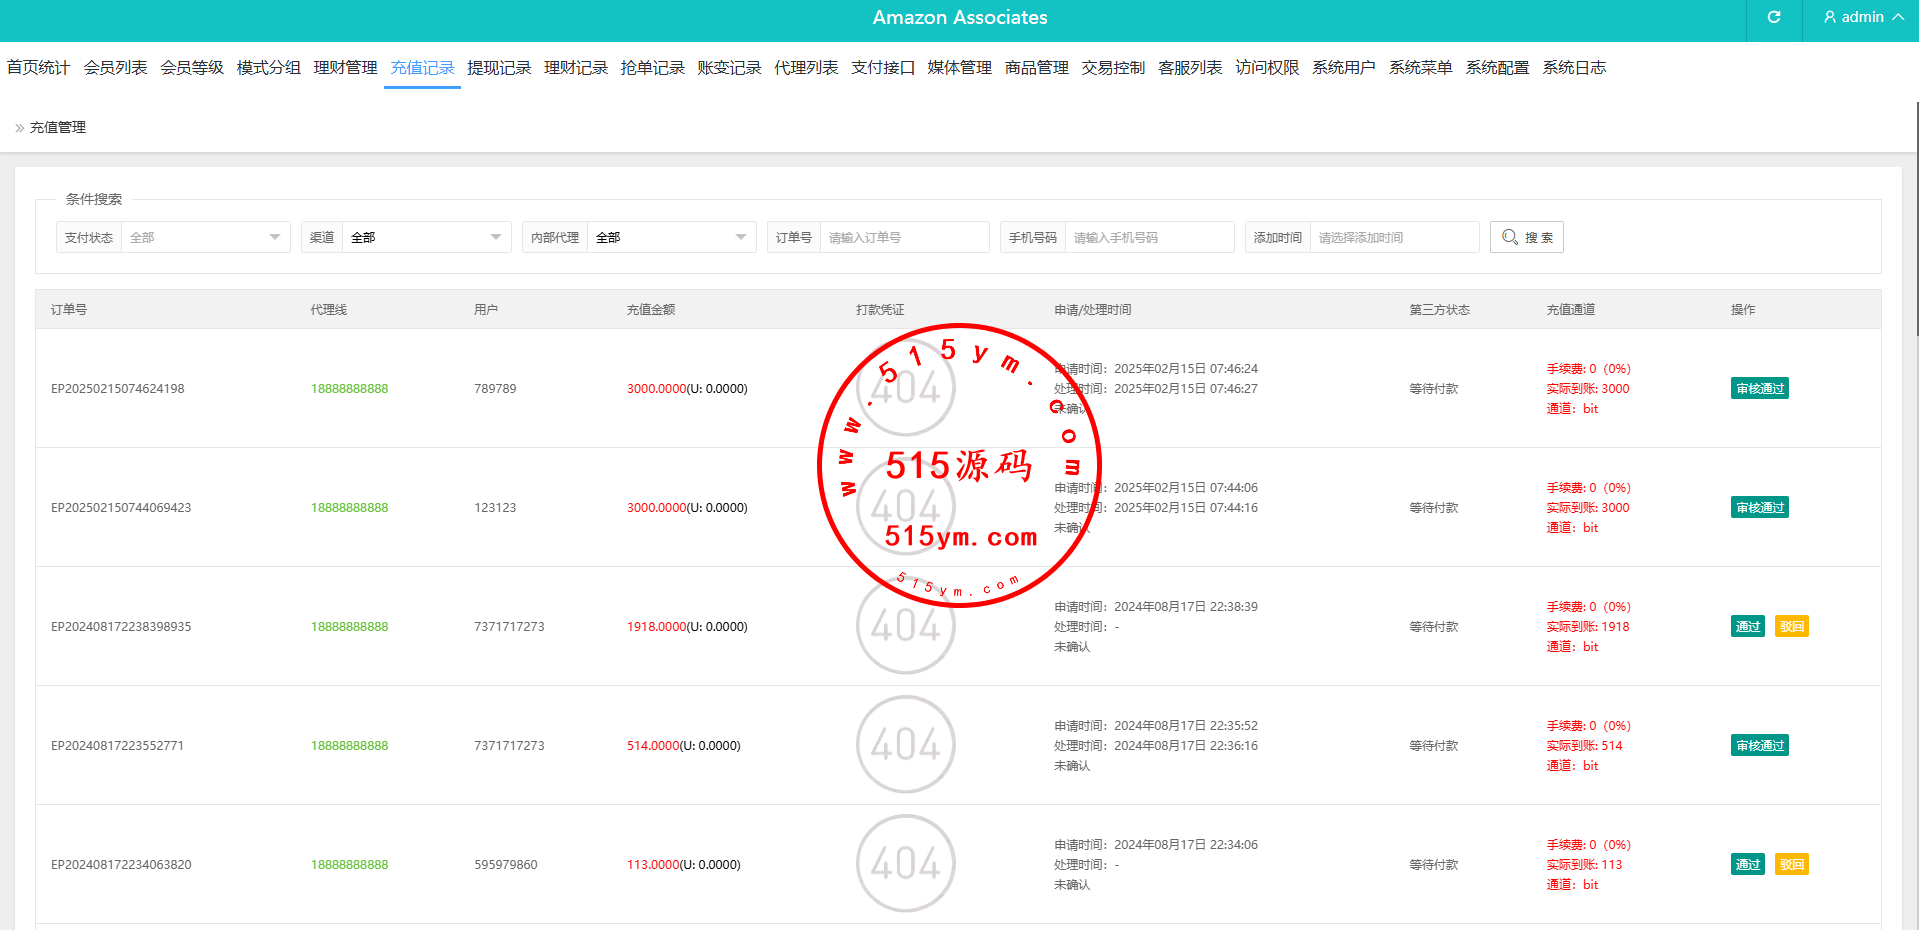Viewport: 1919px width, 930px height.
Task: Click the magnifier search button
Action: (x=1526, y=237)
